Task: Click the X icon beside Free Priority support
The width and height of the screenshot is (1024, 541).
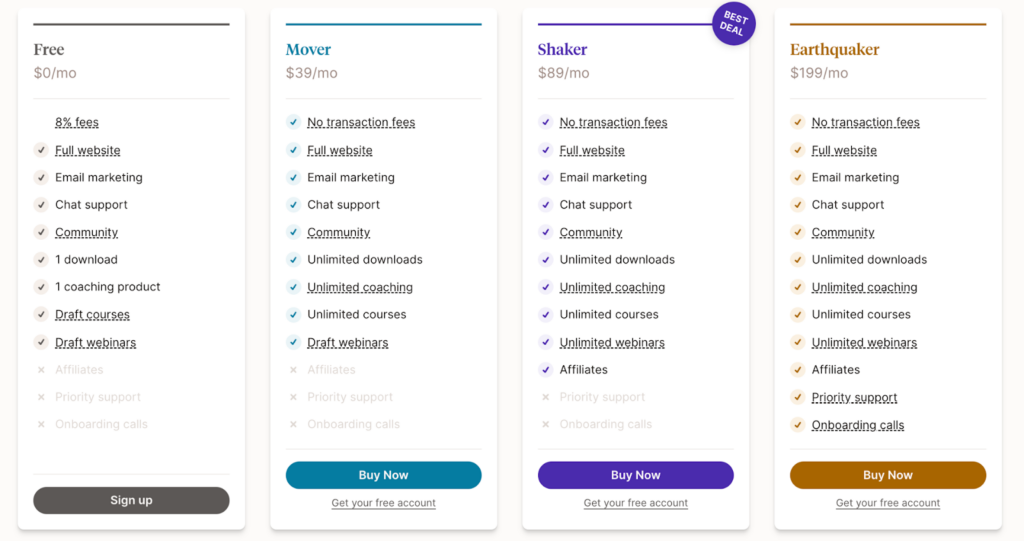Action: pyautogui.click(x=41, y=397)
